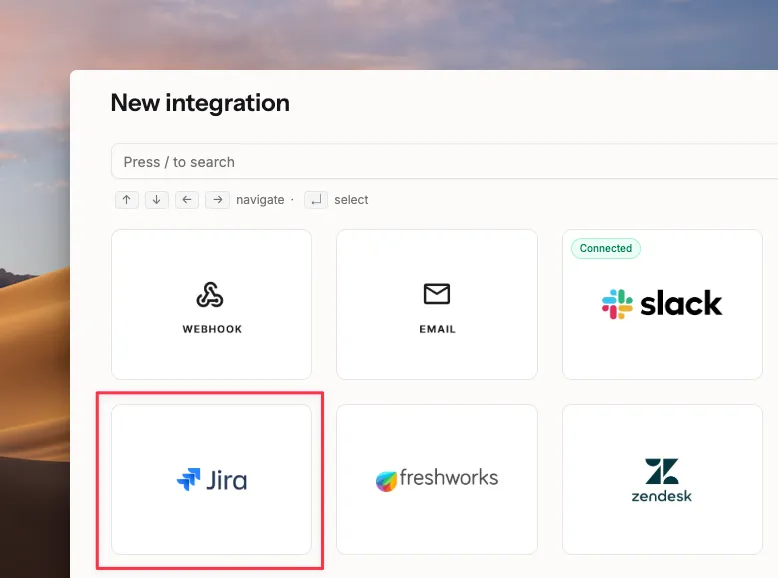This screenshot has height=578, width=778.
Task: Click the select hint label
Action: click(x=351, y=200)
